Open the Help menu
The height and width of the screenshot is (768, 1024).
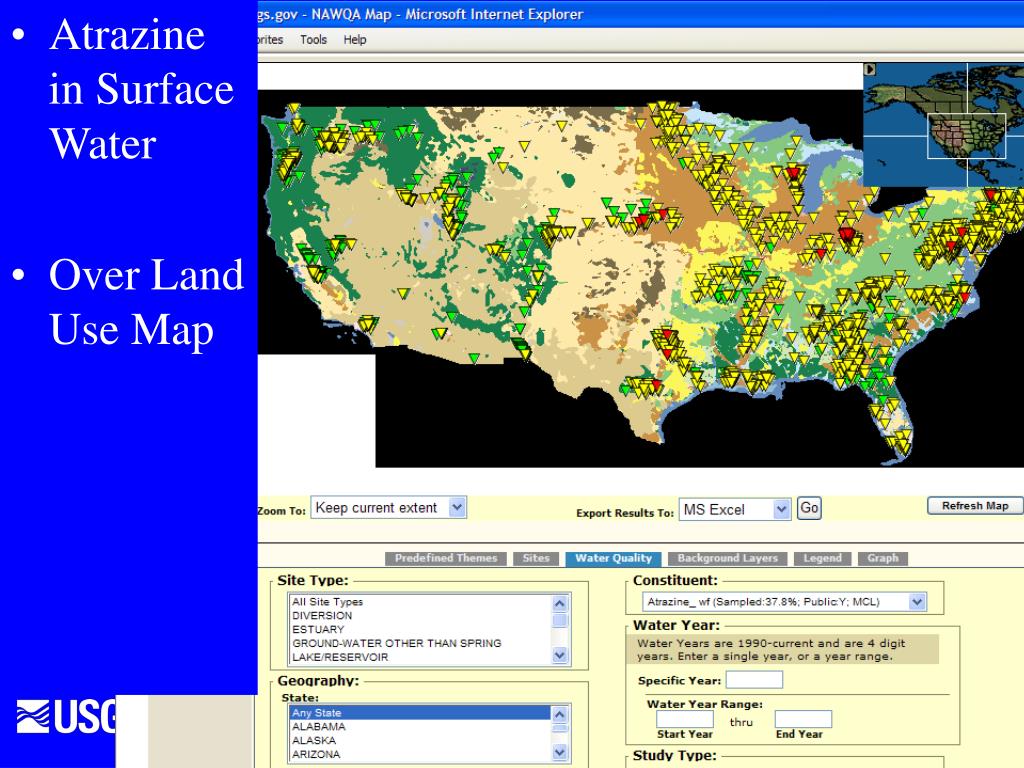click(x=355, y=40)
